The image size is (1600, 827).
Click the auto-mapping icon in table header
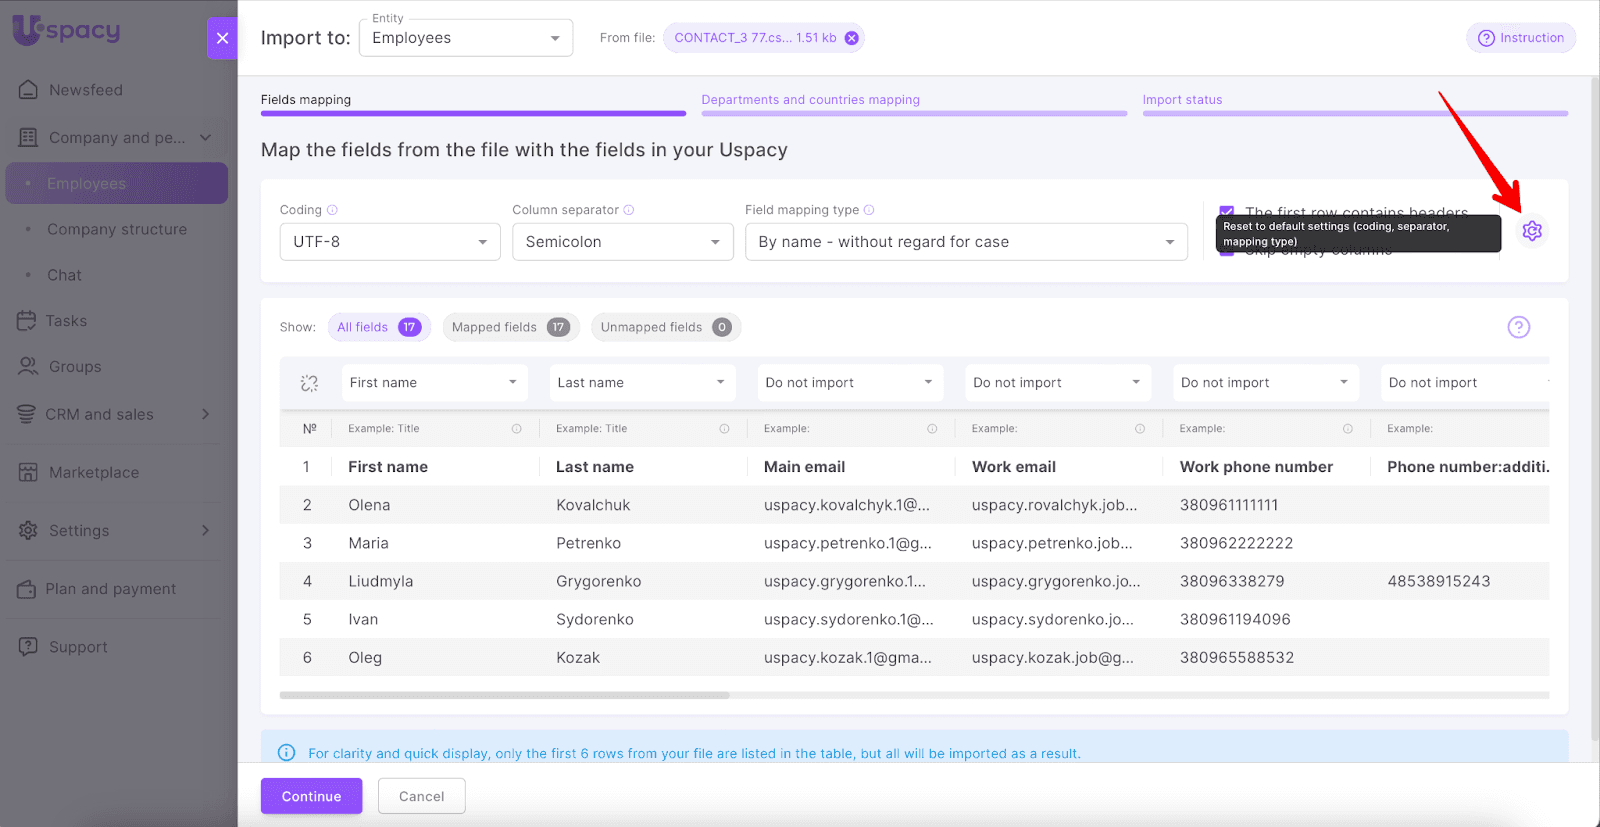pyautogui.click(x=309, y=383)
